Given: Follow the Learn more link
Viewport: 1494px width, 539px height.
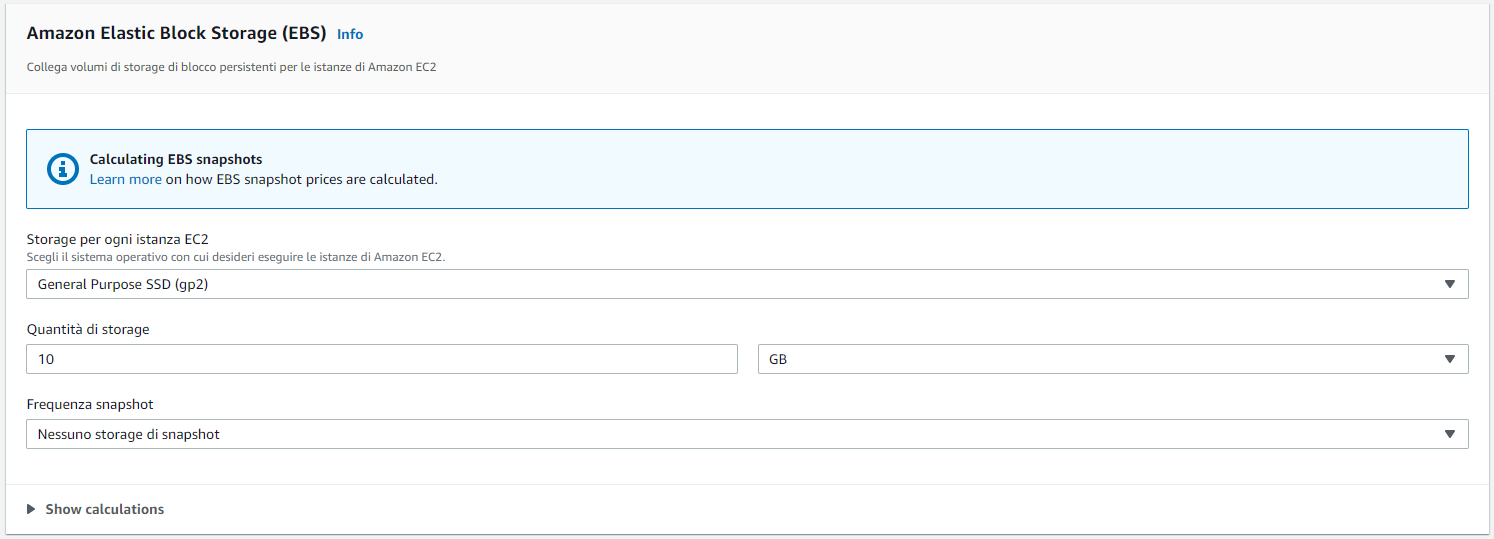Looking at the screenshot, I should (x=125, y=180).
